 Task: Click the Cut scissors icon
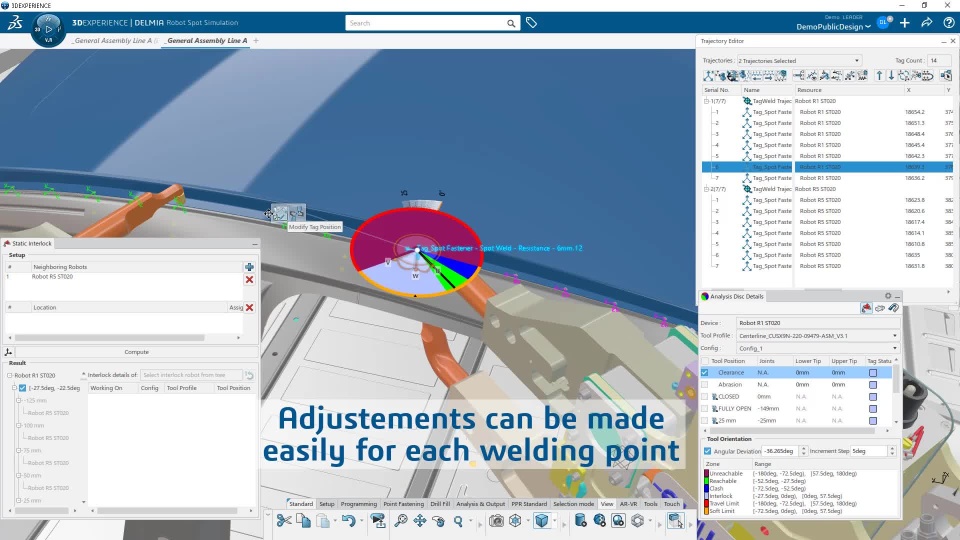coord(283,520)
